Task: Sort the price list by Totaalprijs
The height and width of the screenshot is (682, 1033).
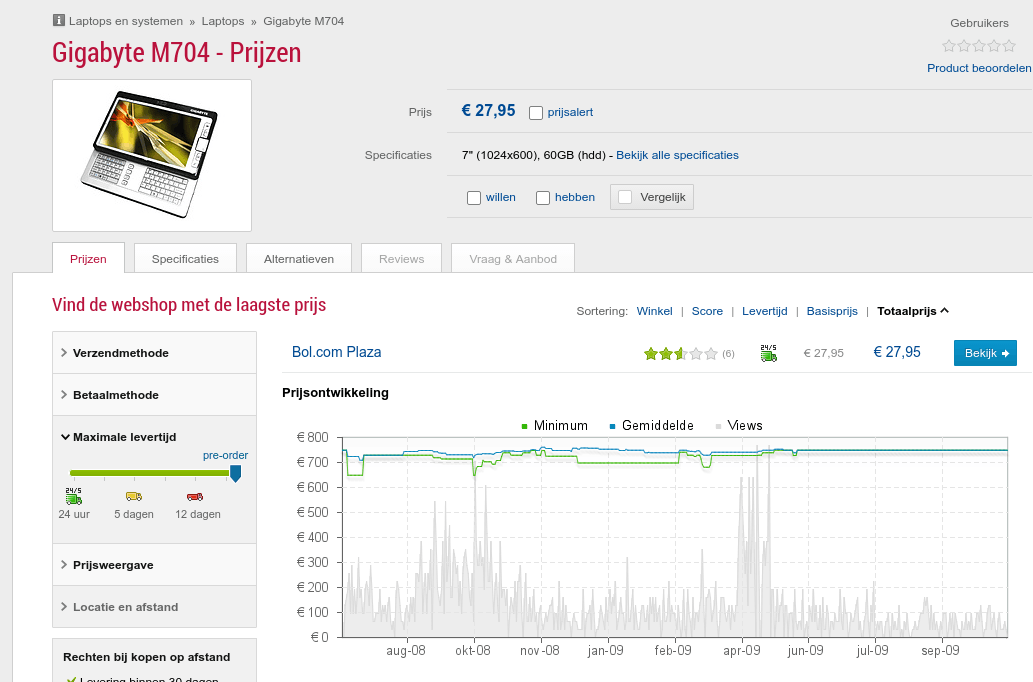Action: 907,311
